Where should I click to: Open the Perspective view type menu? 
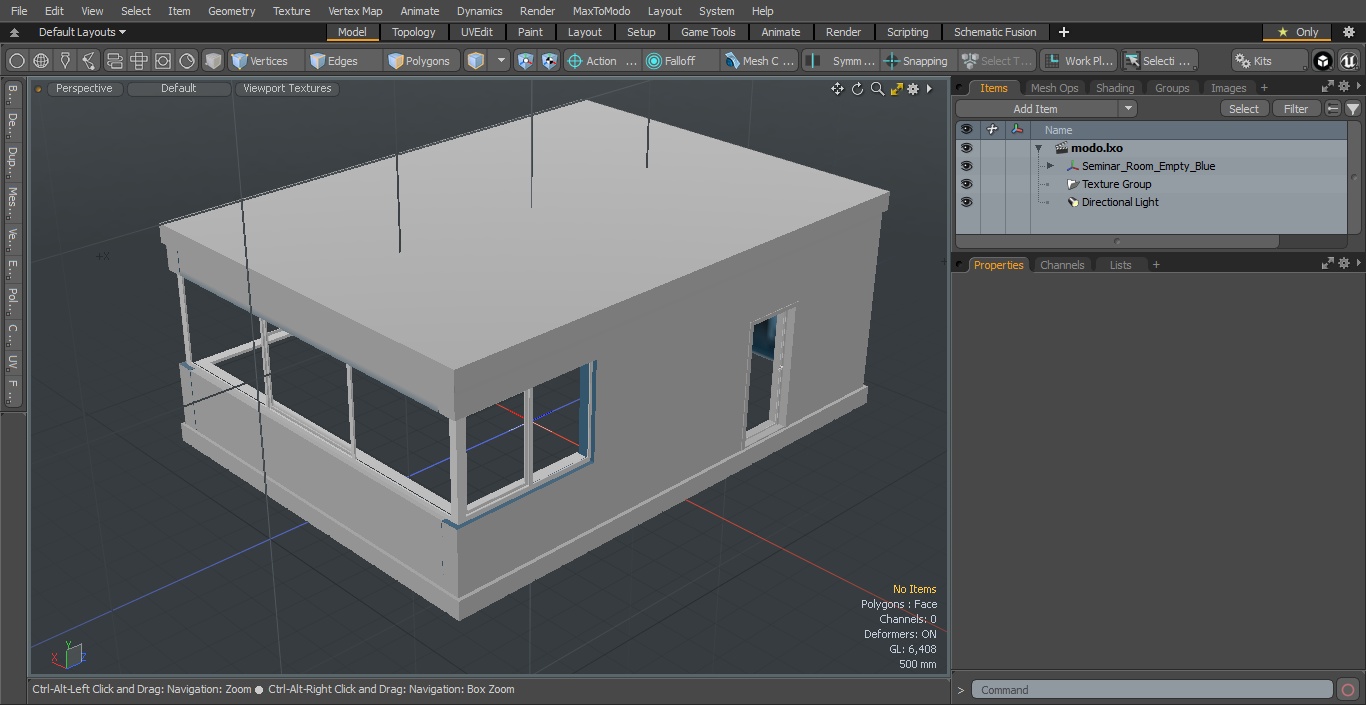tap(84, 89)
